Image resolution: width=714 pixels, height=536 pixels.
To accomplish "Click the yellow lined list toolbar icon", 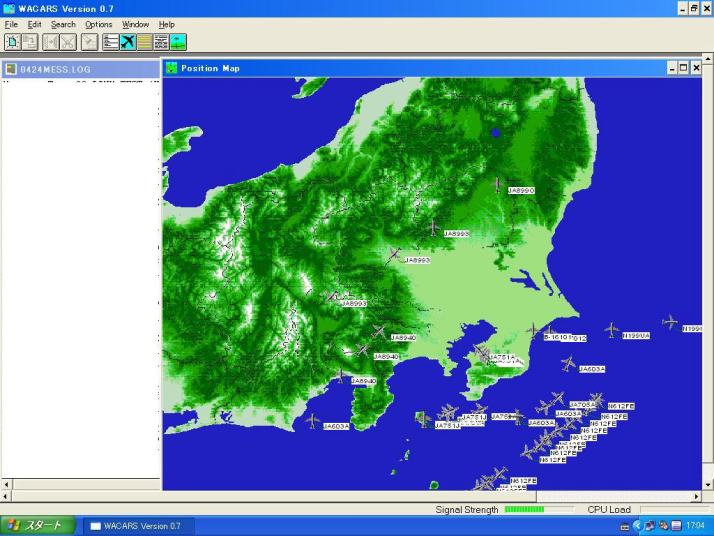I will 145,42.
